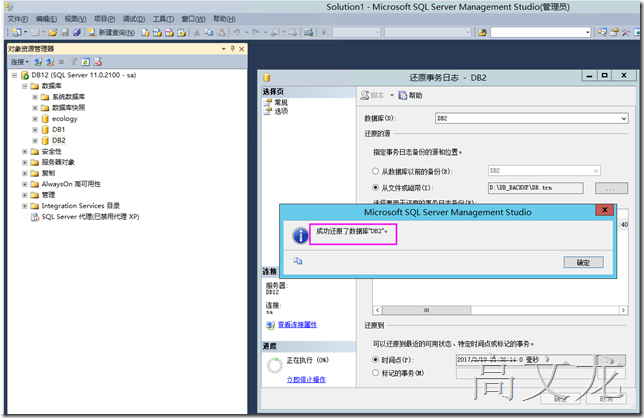
Task: Click the scrollbar right arrow in backup list
Action: pyautogui.click(x=623, y=310)
